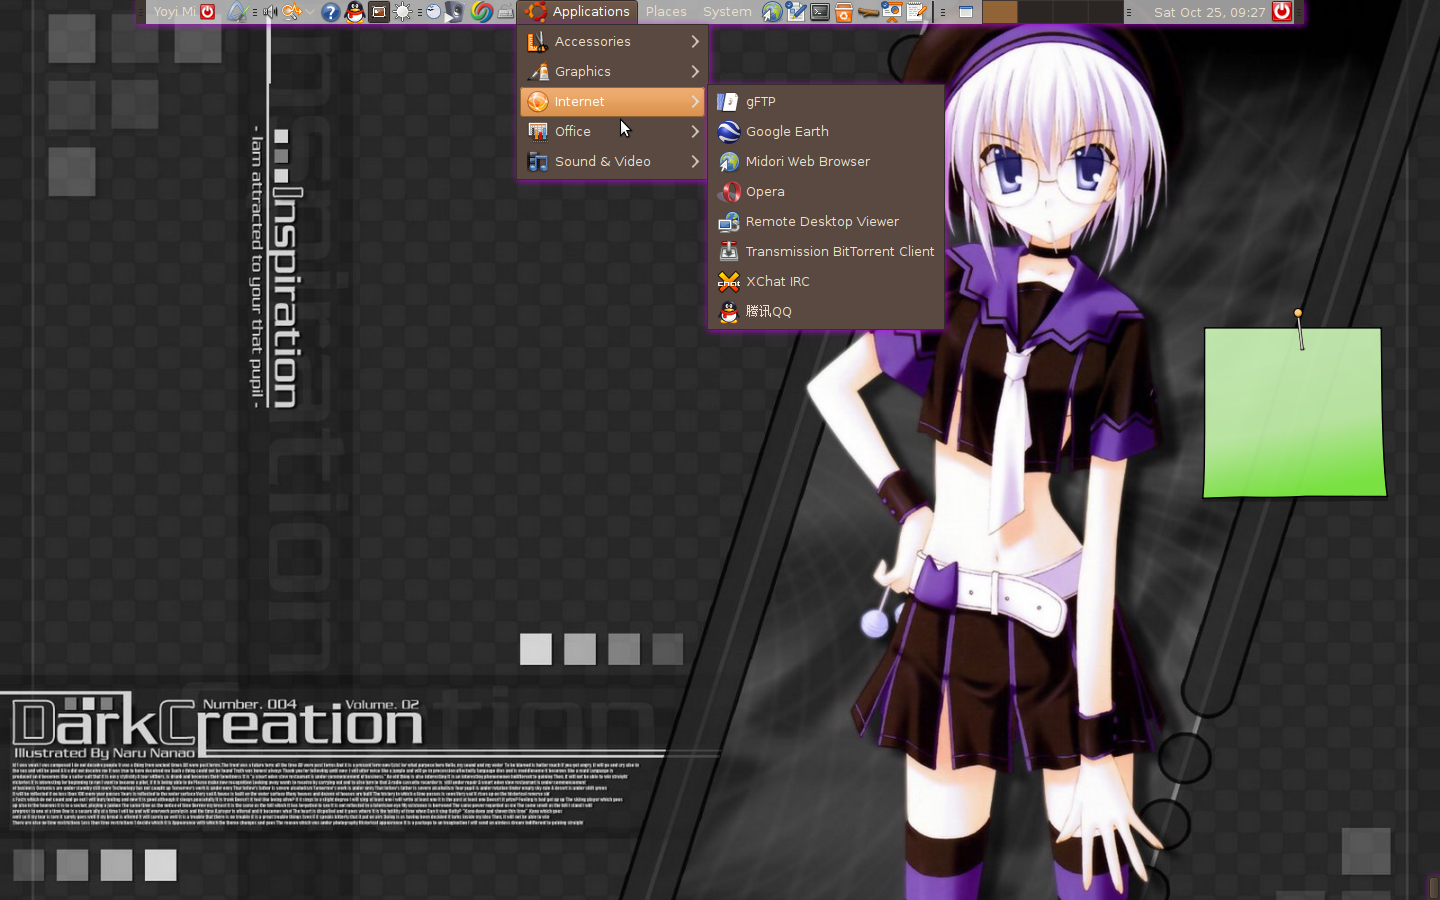The height and width of the screenshot is (900, 1440).
Task: Select the Internet menu category
Action: [613, 101]
